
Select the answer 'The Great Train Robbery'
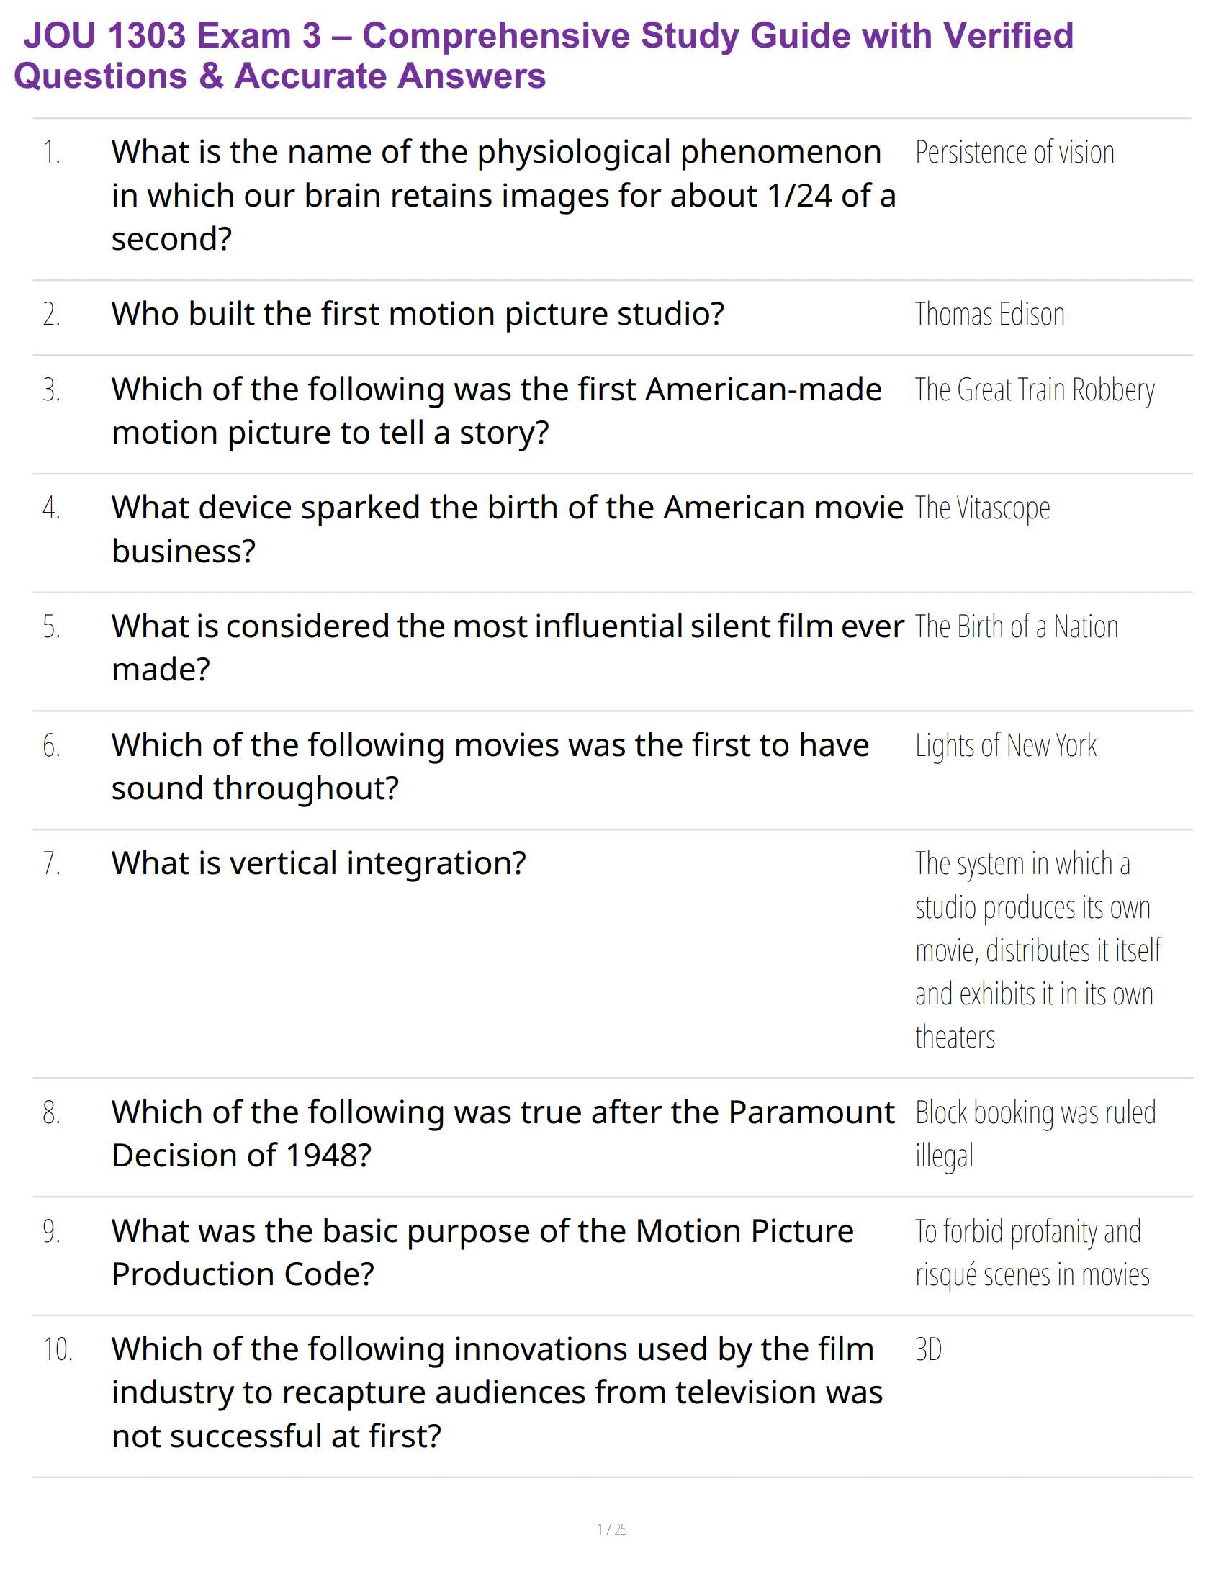click(1034, 390)
